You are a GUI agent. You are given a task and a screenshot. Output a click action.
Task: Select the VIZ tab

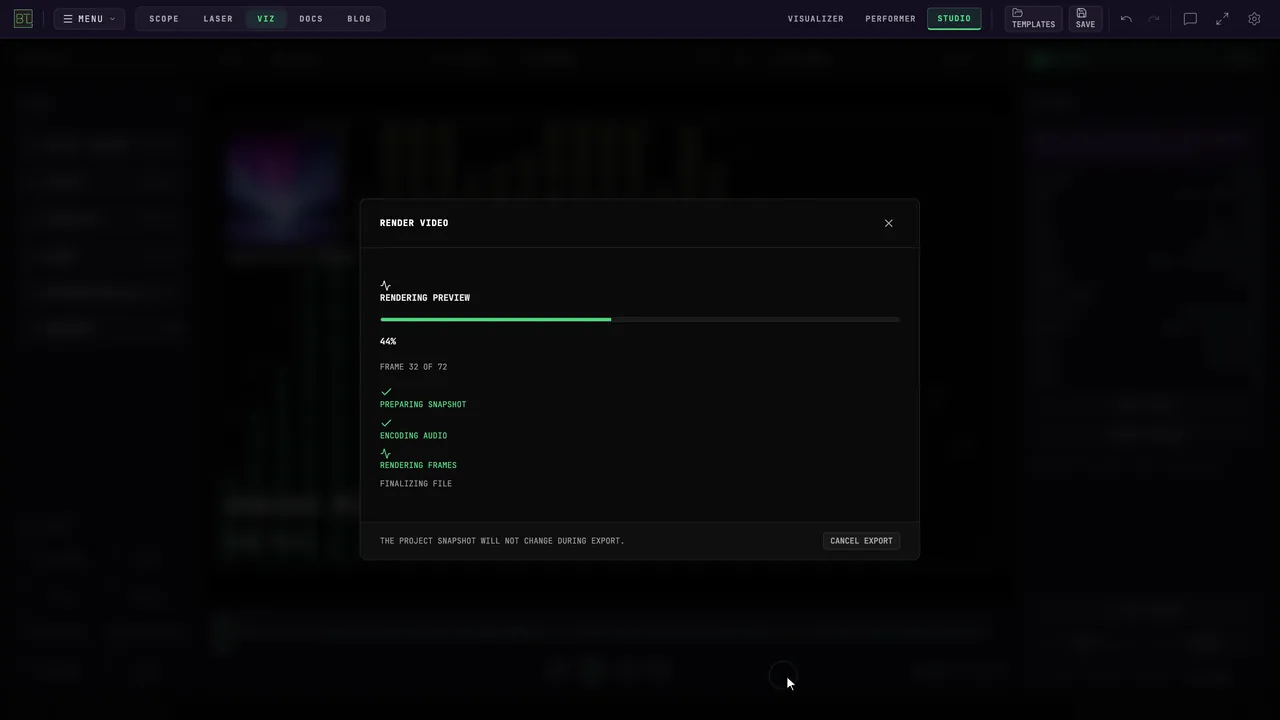[266, 19]
